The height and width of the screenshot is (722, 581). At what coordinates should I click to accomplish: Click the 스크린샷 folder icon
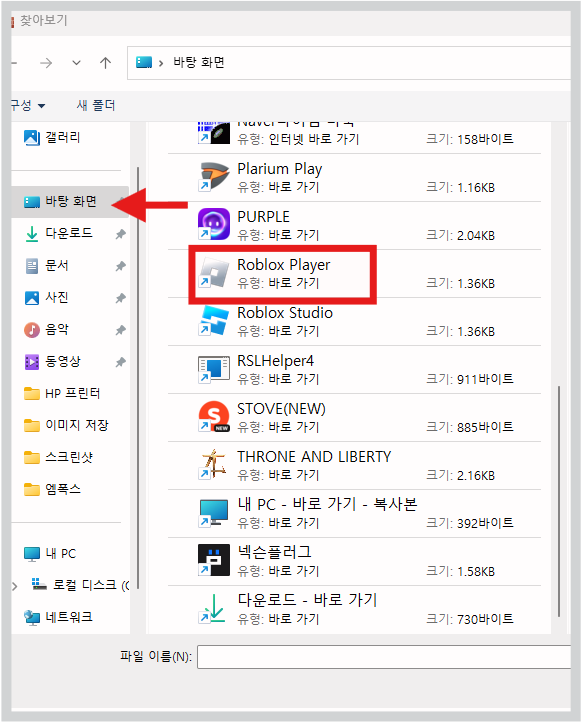click(x=32, y=457)
